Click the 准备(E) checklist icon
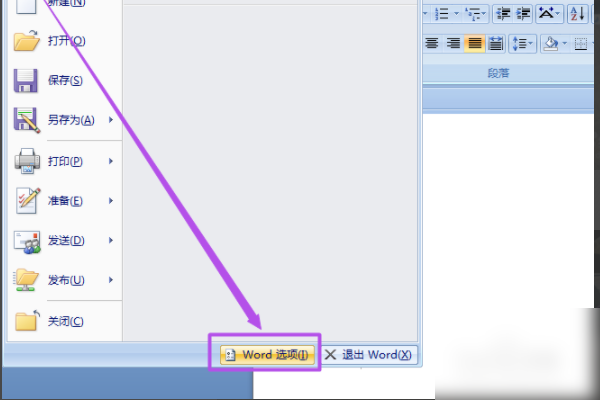The height and width of the screenshot is (400, 600). 28,201
